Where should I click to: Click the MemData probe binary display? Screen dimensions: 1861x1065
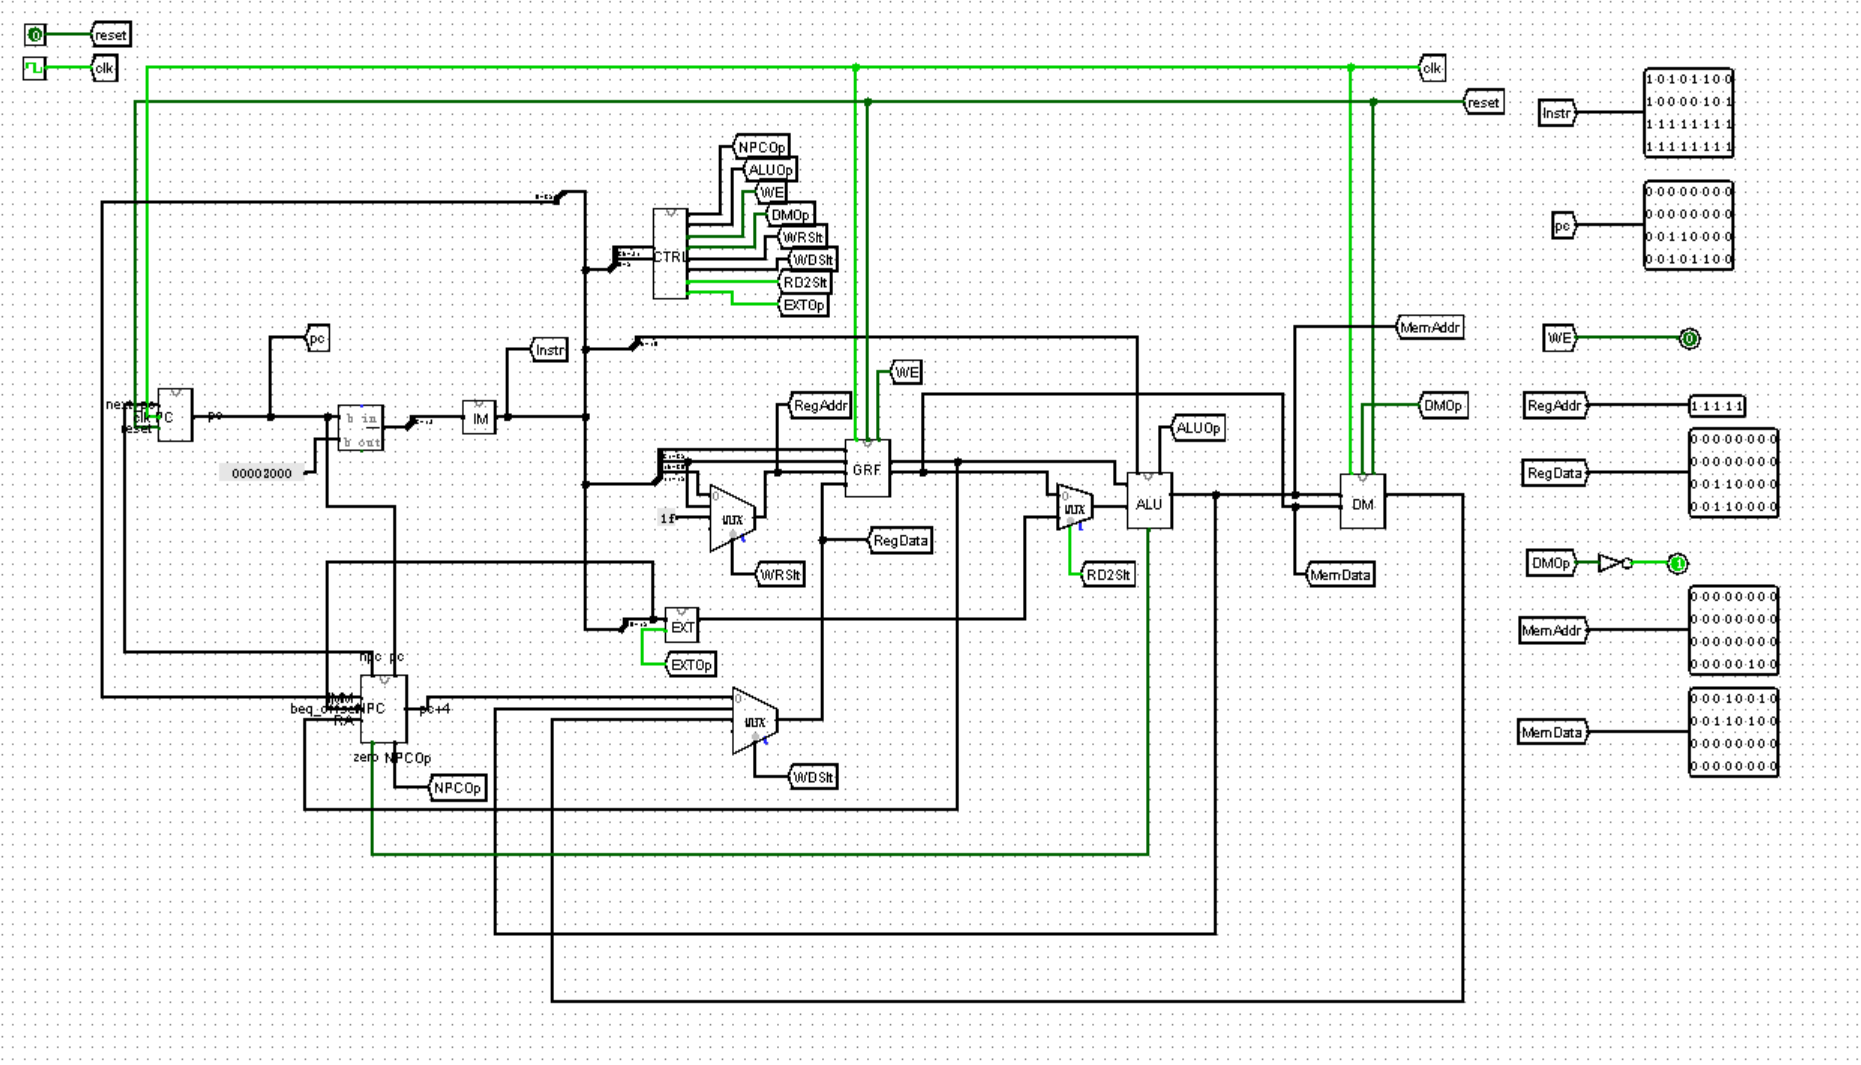pyautogui.click(x=1733, y=732)
